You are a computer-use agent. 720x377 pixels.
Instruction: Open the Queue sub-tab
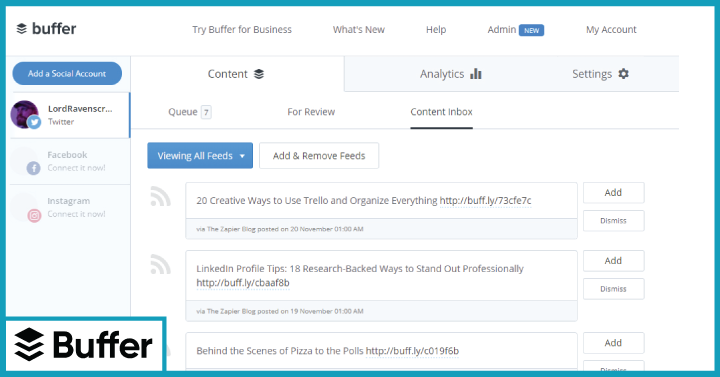[x=190, y=112]
